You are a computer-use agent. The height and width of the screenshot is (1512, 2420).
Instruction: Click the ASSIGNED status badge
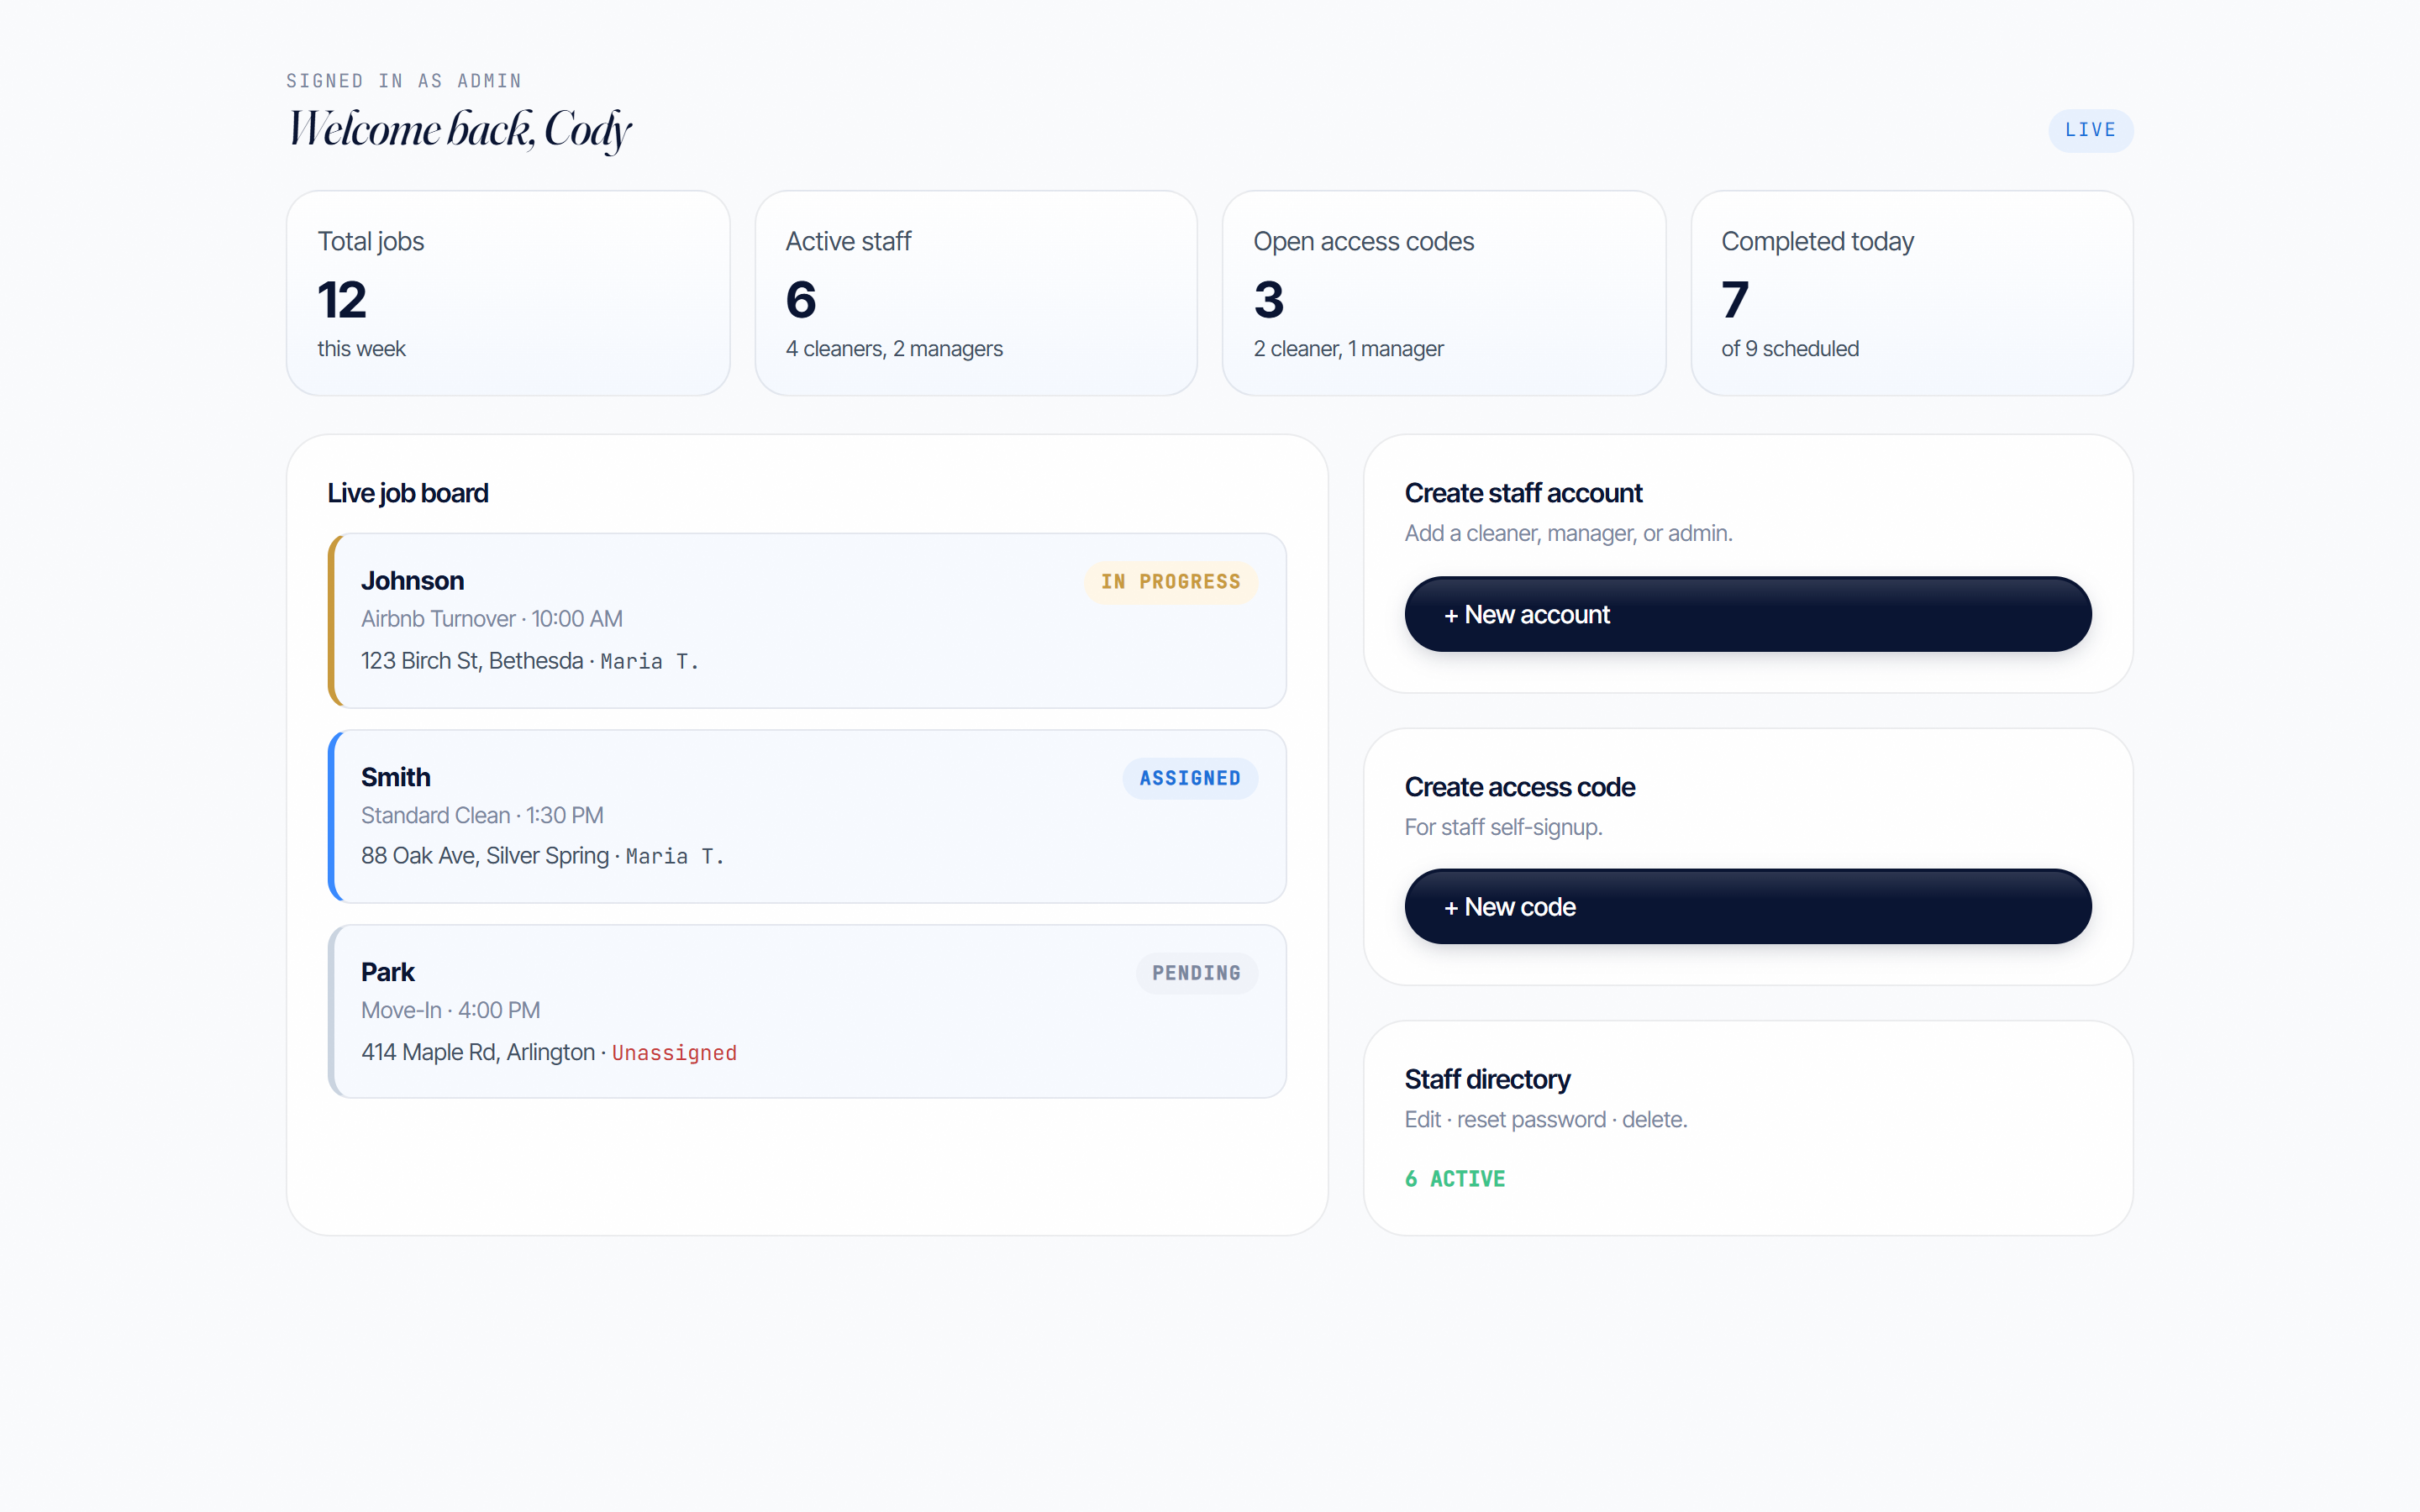(x=1190, y=778)
